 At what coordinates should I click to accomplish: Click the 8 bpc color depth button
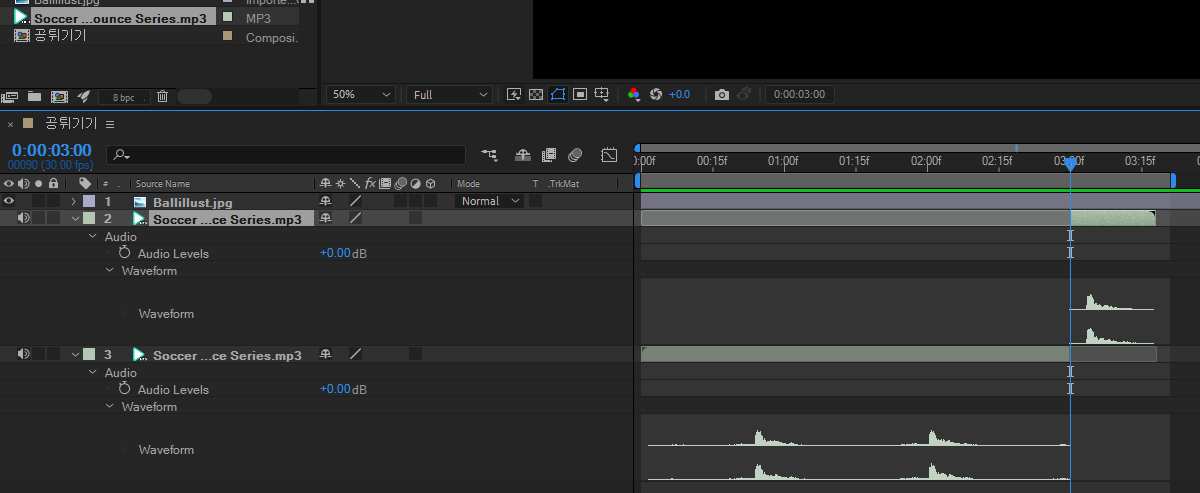pos(123,97)
